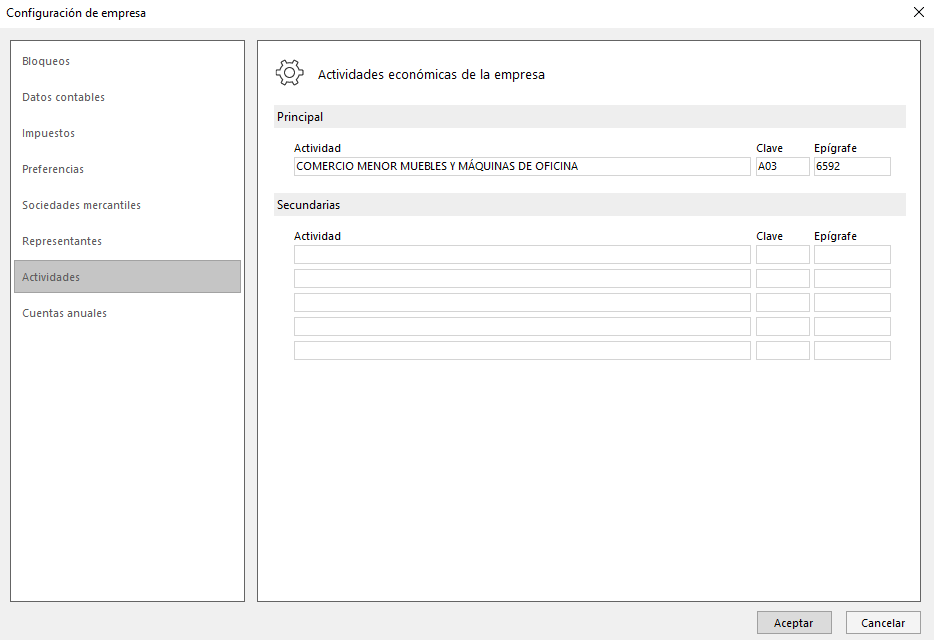Screen dimensions: 934x640
Task: Select Actividades in sidebar
Action: (127, 276)
